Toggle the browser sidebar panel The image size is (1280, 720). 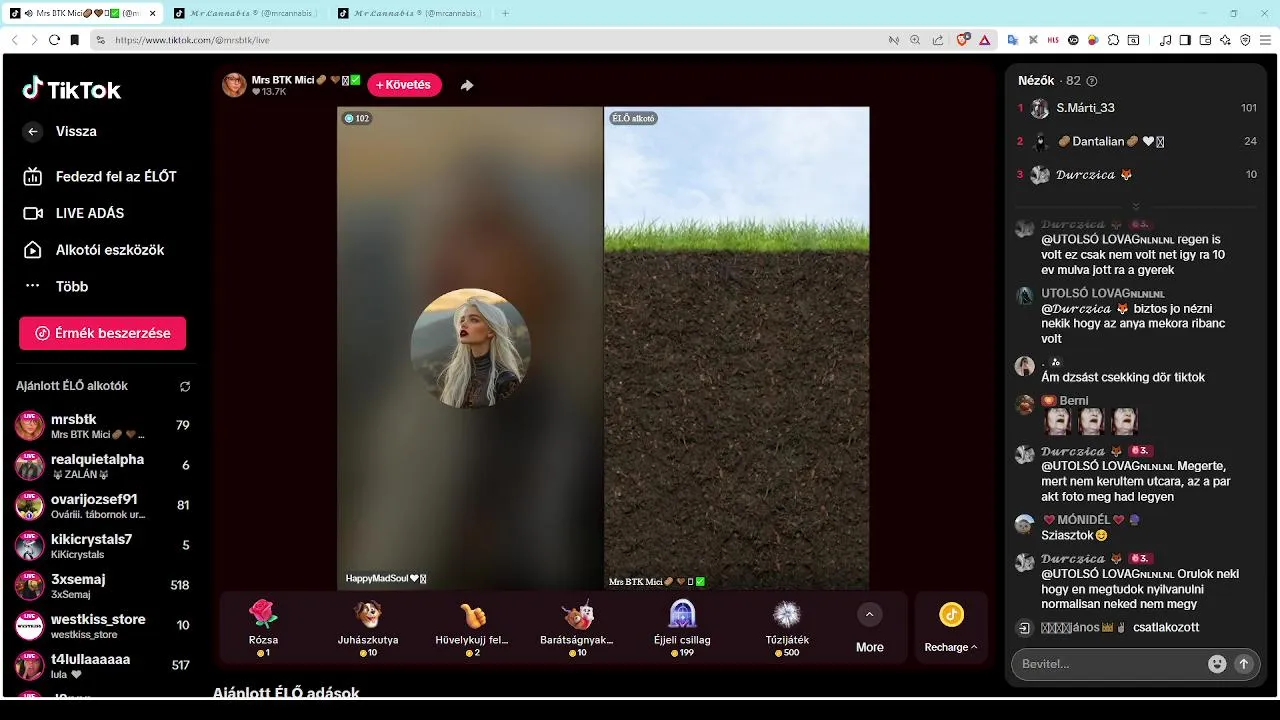click(1185, 40)
